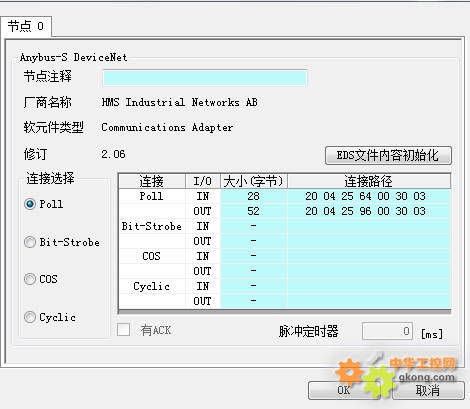This screenshot has width=470, height=409.
Task: Select the Poll connection radio button
Action: (30, 204)
